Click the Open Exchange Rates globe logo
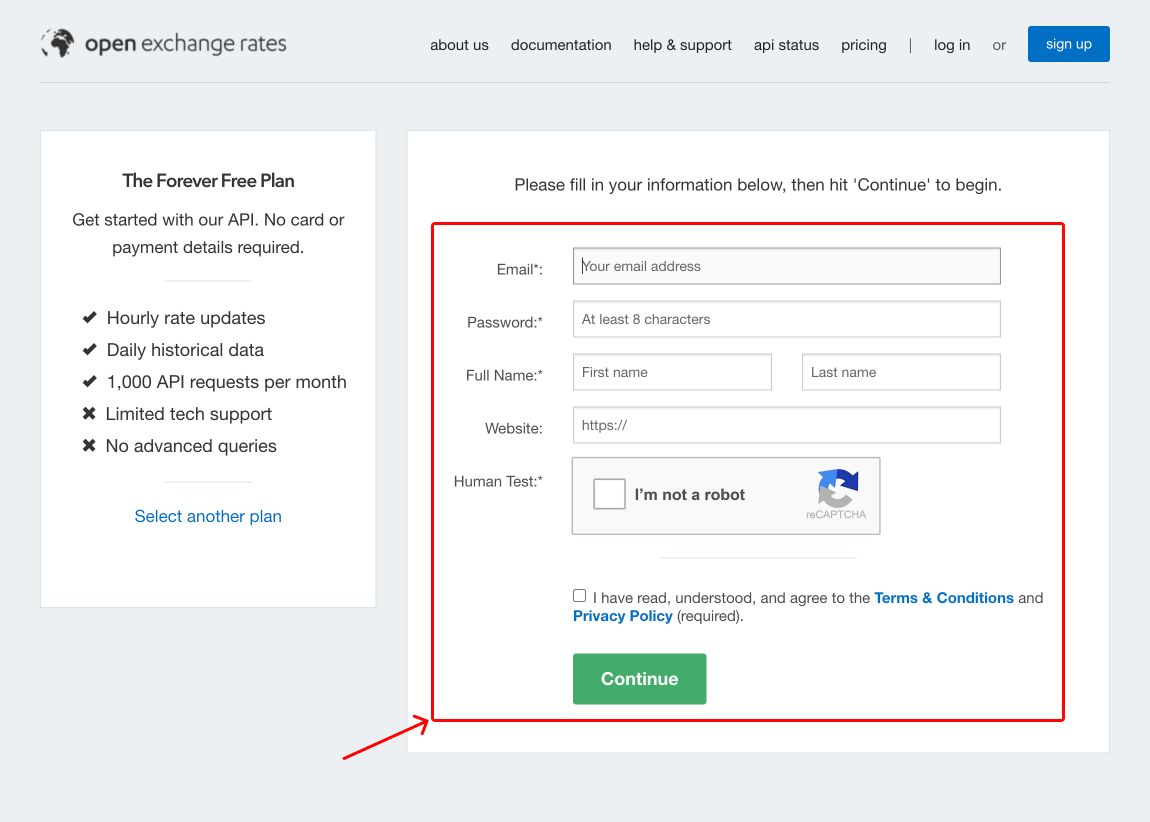Viewport: 1150px width, 822px height. (x=58, y=43)
